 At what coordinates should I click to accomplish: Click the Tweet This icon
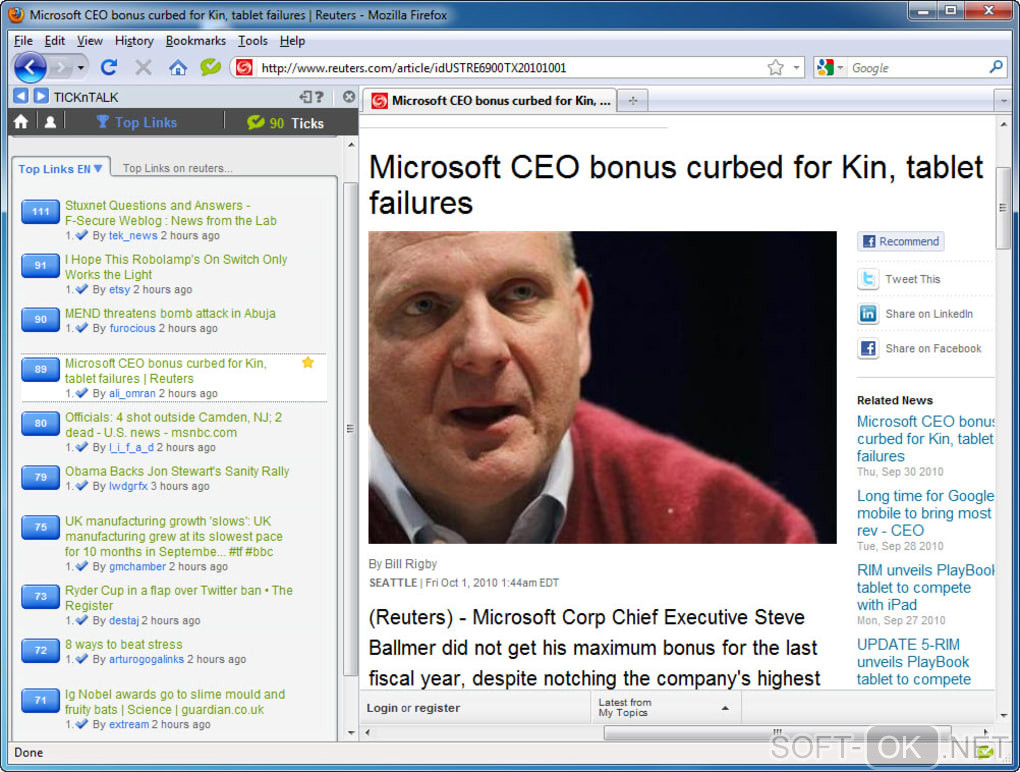point(868,279)
